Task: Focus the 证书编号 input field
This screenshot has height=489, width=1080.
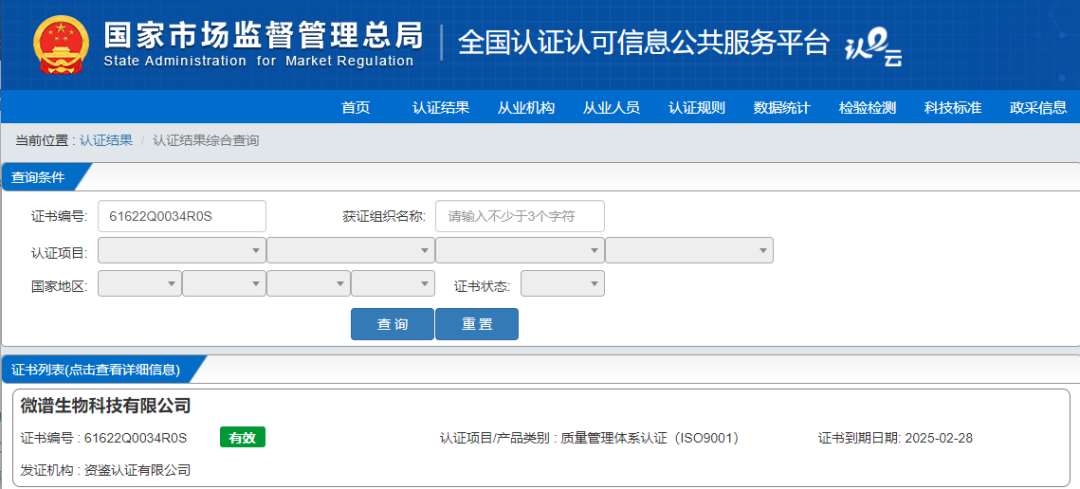Action: (x=182, y=216)
